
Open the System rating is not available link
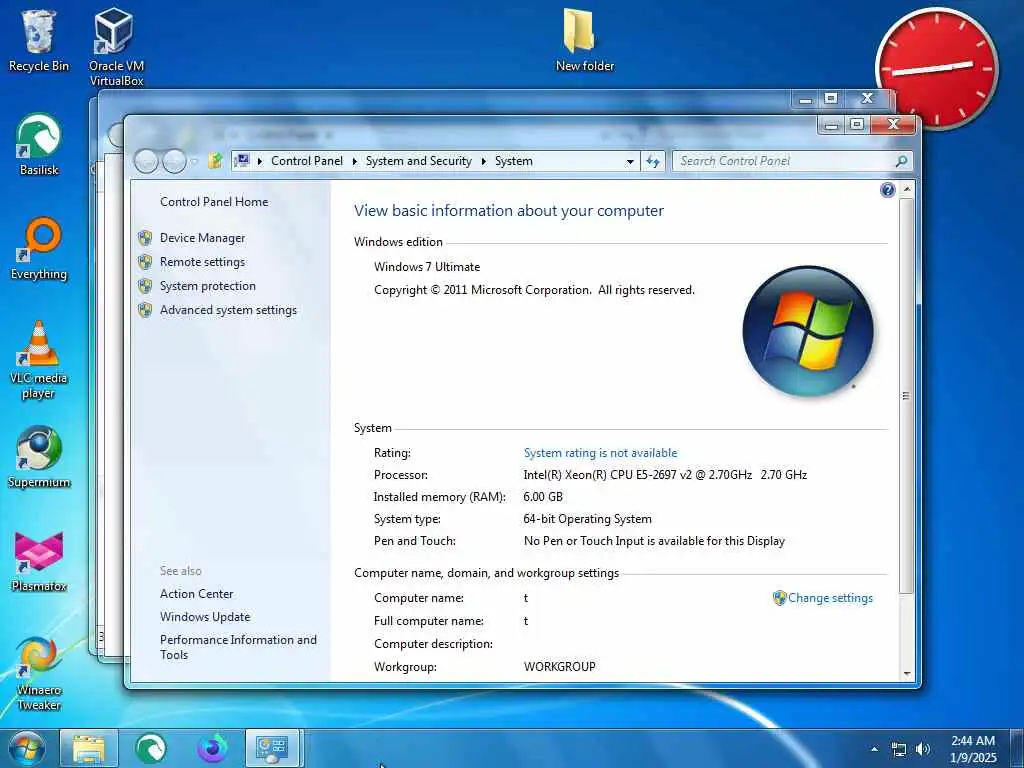coord(600,453)
